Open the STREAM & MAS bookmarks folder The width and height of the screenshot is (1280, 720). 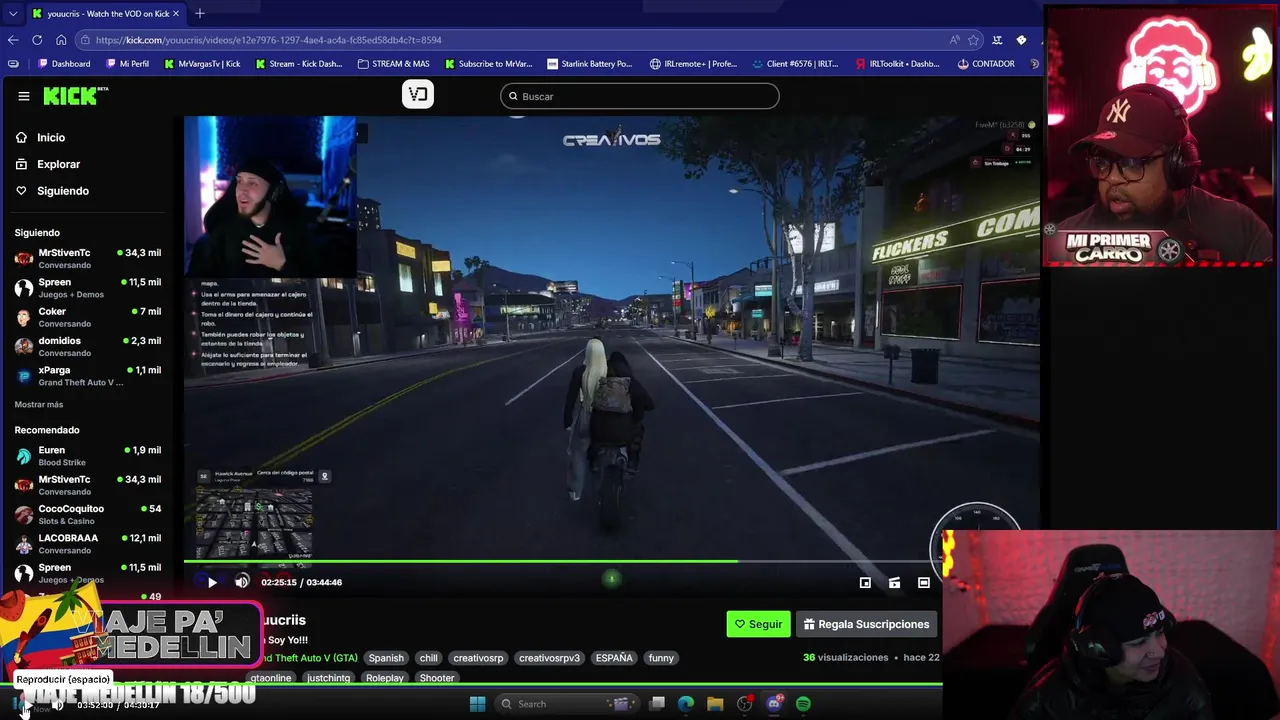[x=392, y=64]
